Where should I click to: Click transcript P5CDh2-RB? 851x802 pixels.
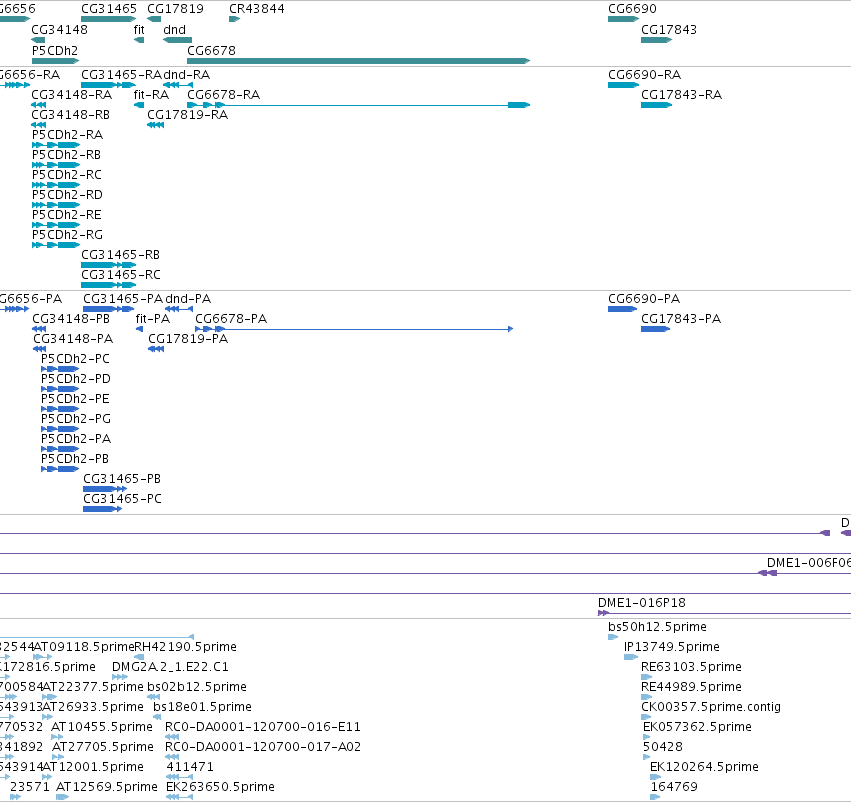click(x=66, y=155)
